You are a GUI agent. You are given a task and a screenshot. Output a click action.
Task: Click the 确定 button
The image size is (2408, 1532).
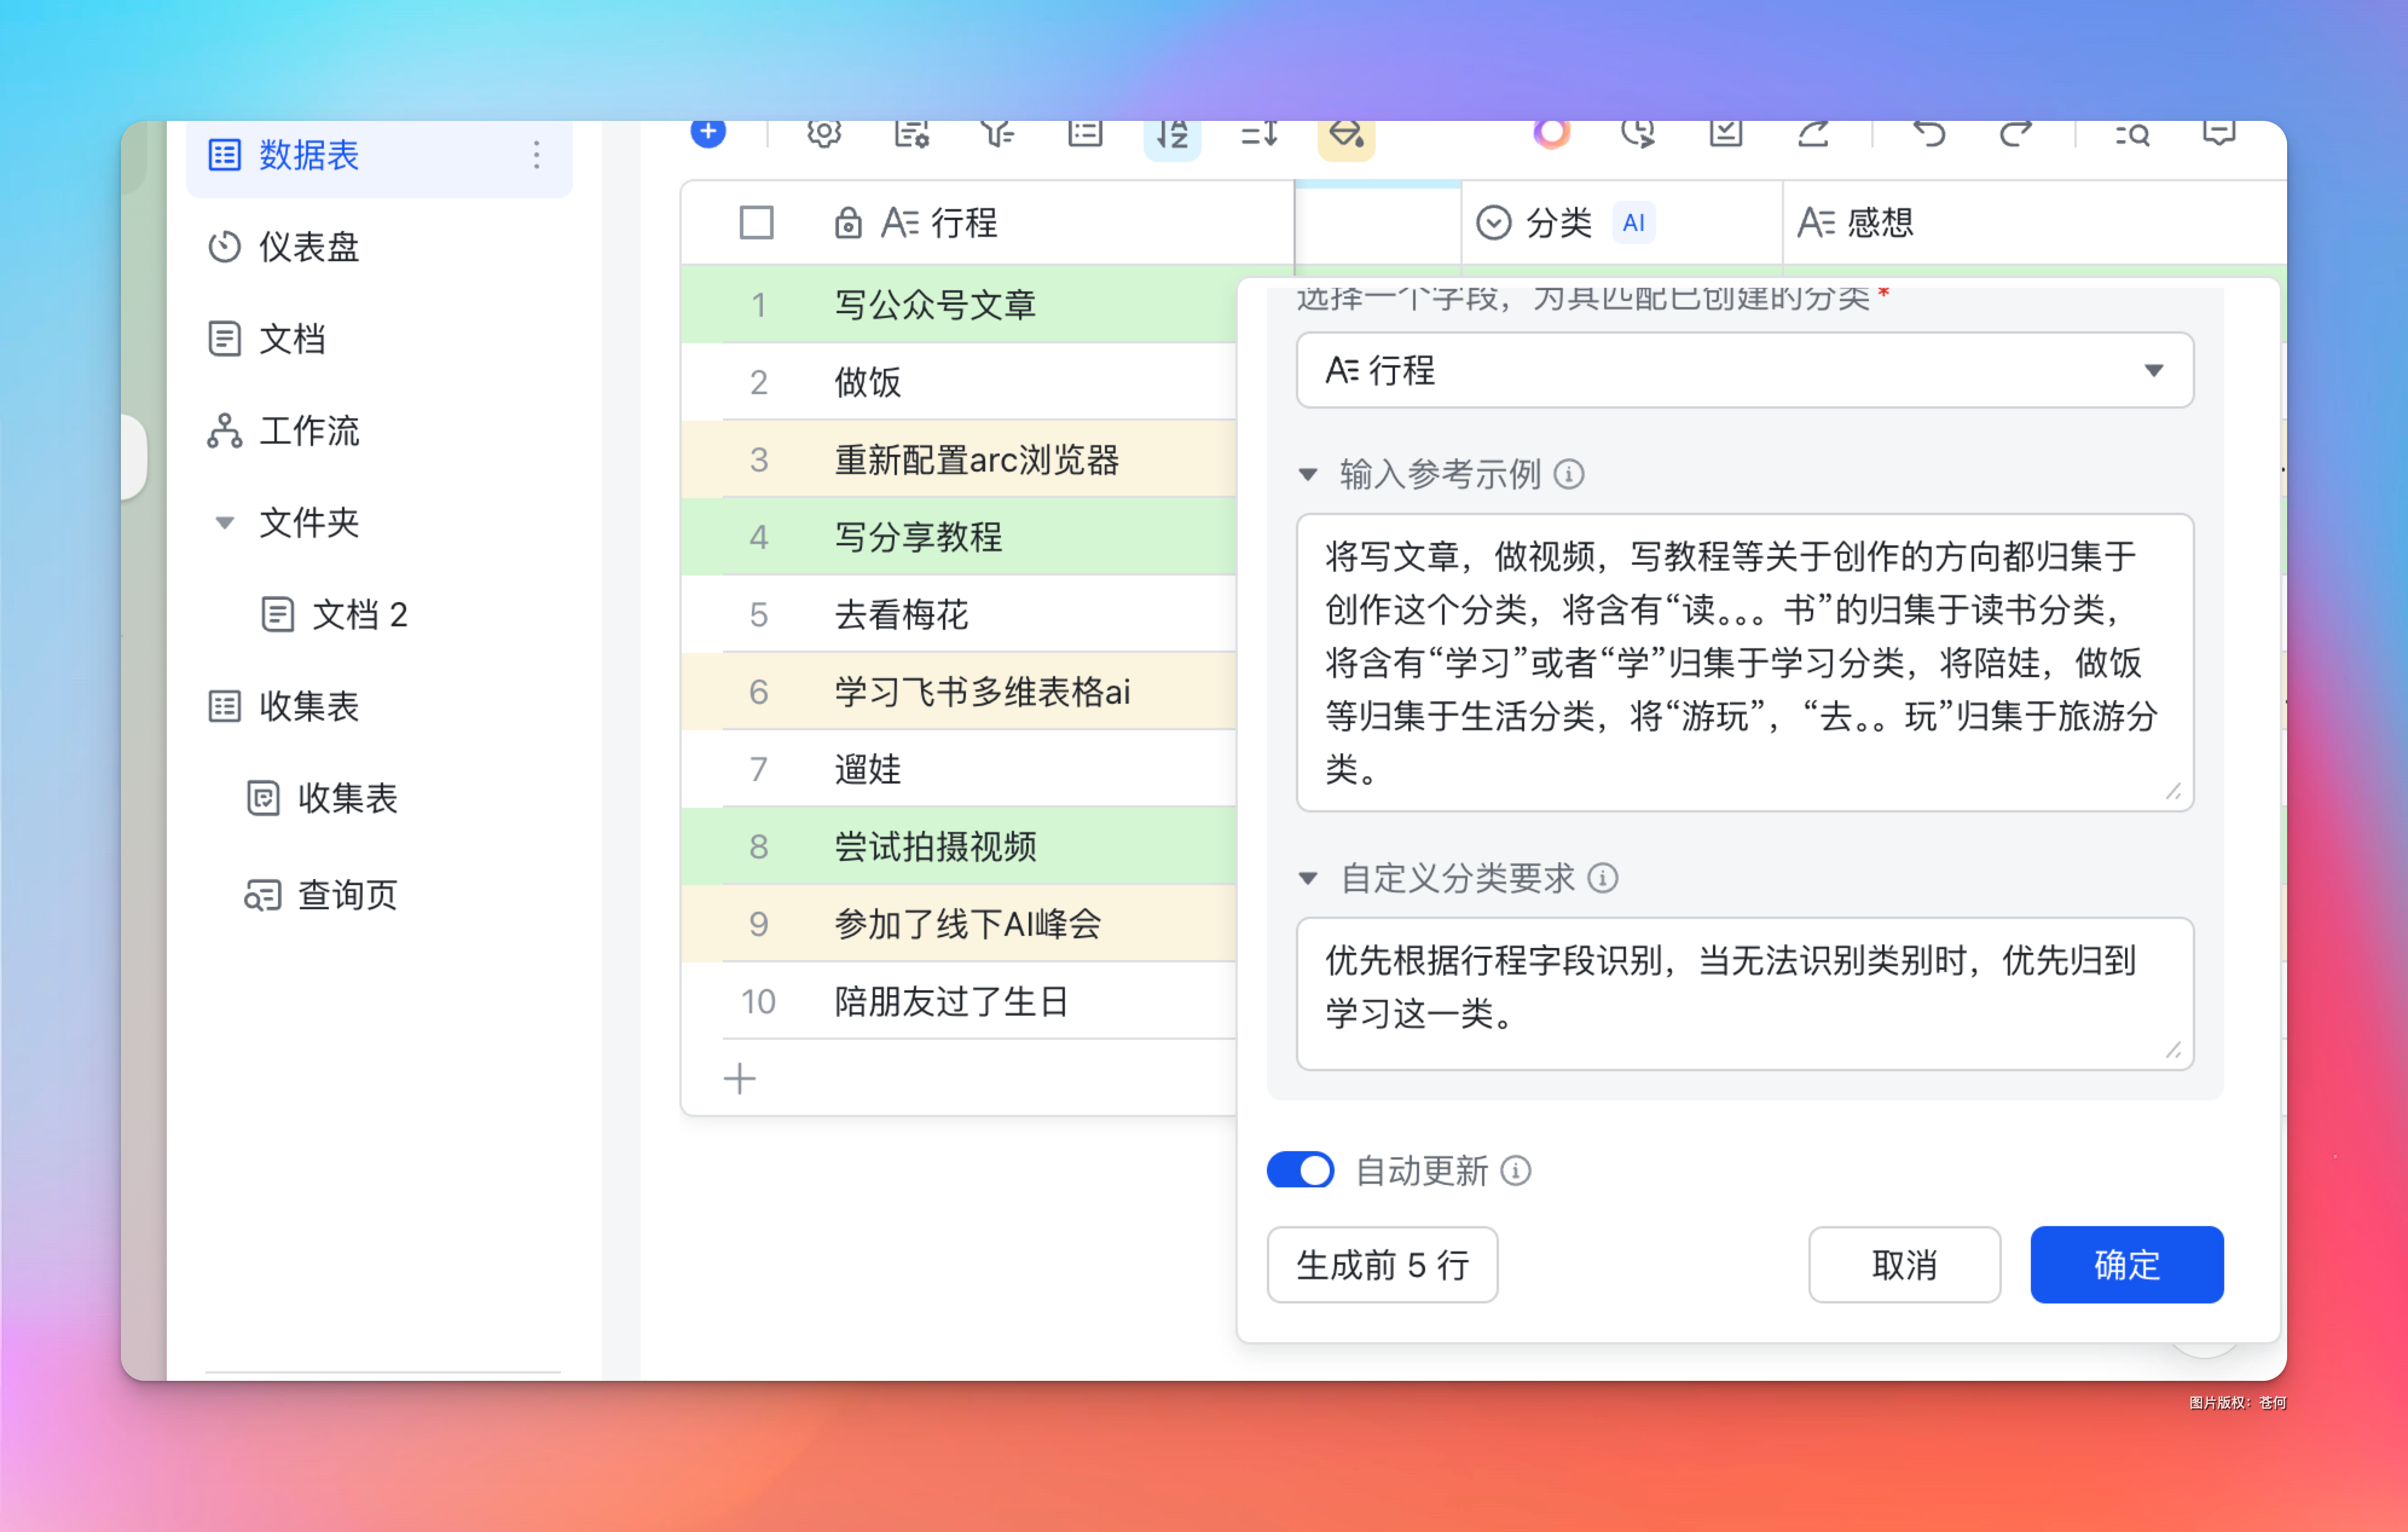(x=2126, y=1265)
